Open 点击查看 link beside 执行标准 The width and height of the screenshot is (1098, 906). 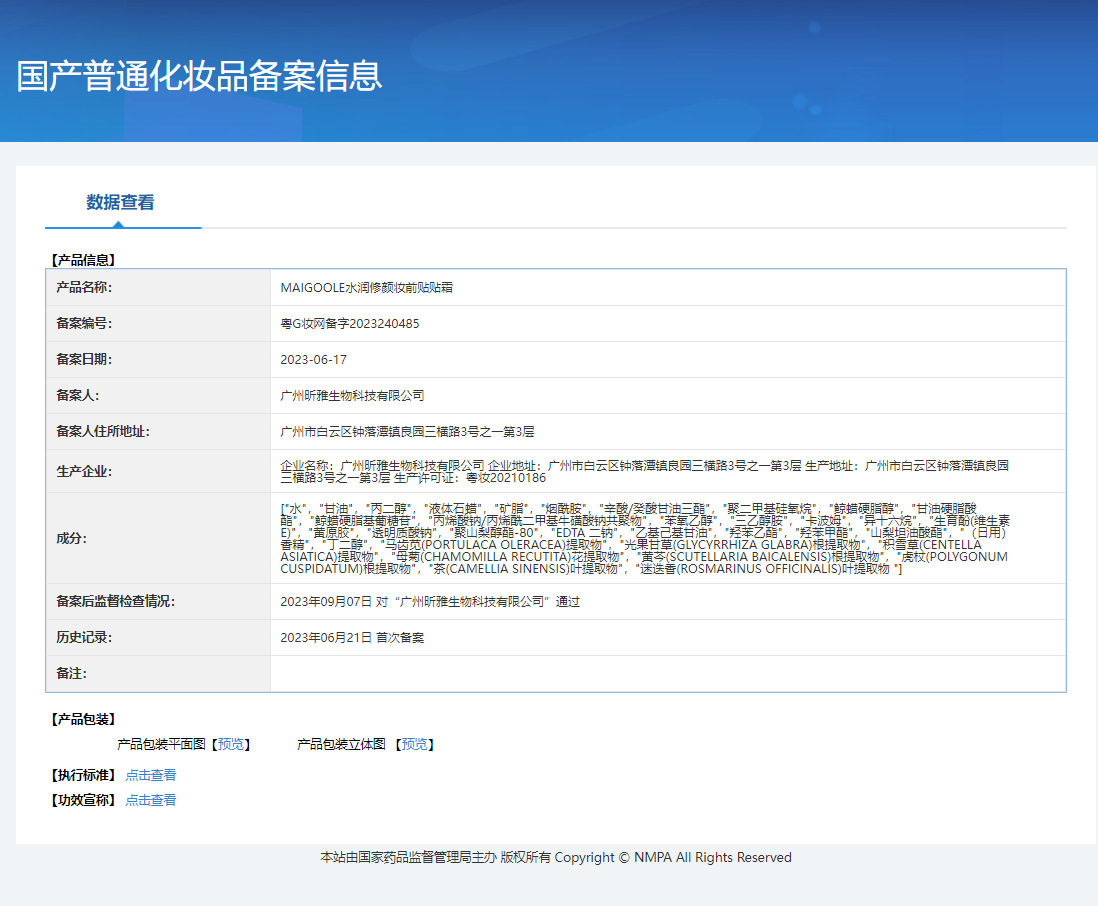[151, 775]
